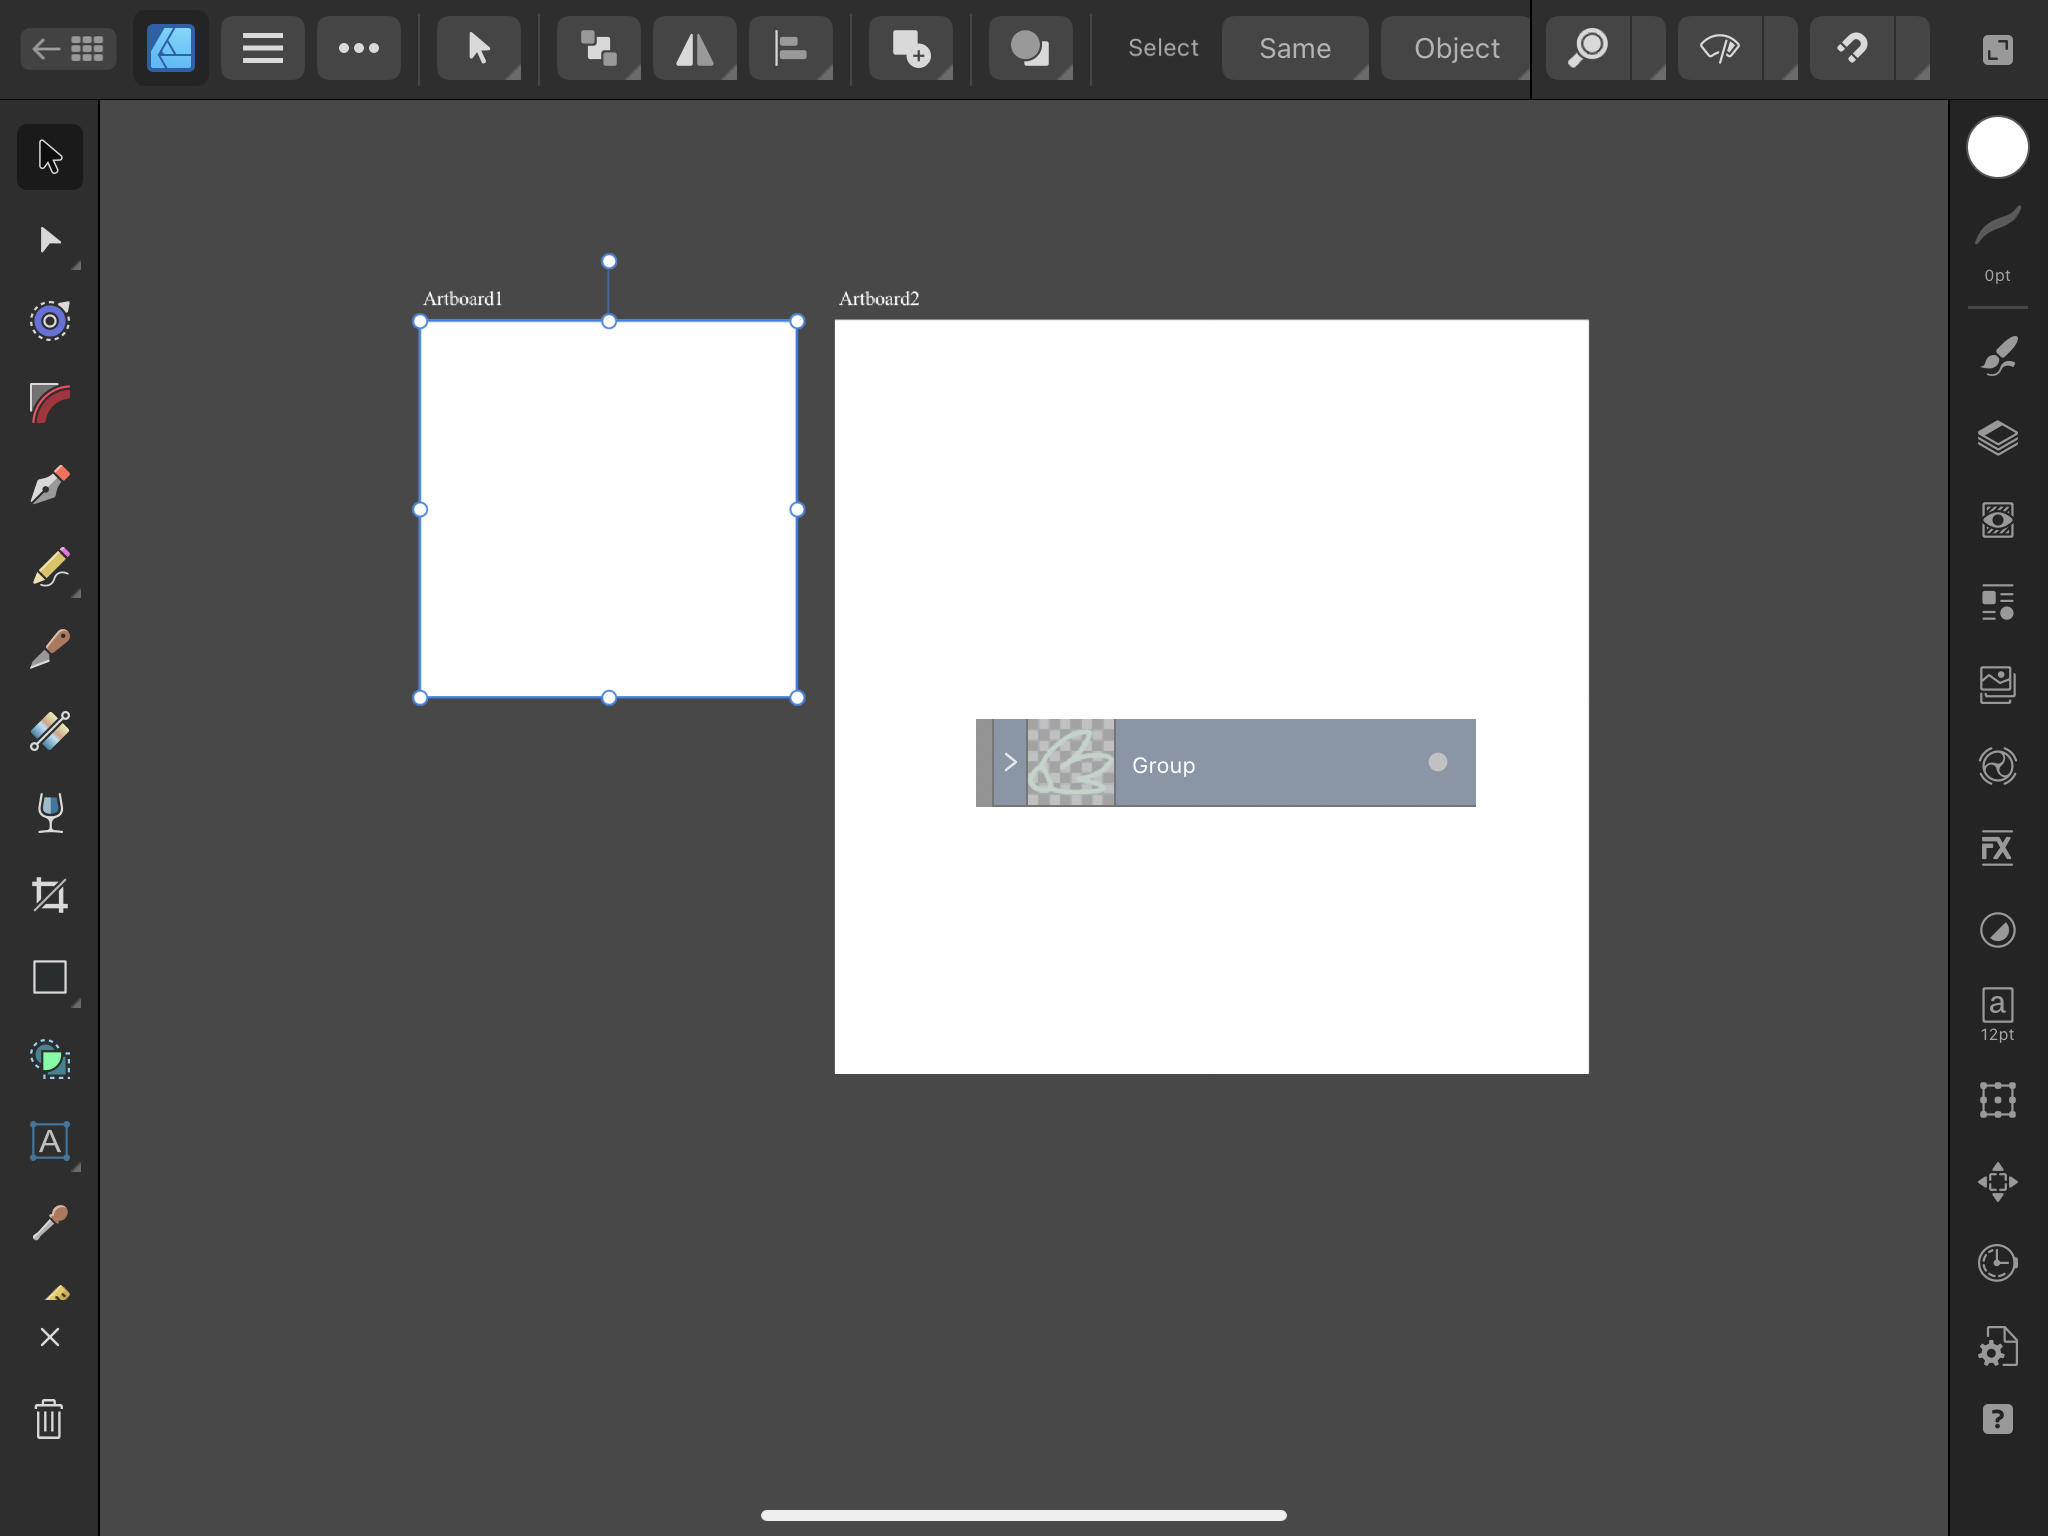The height and width of the screenshot is (1536, 2048).
Task: Open the Select Object dropdown
Action: [x=1456, y=48]
